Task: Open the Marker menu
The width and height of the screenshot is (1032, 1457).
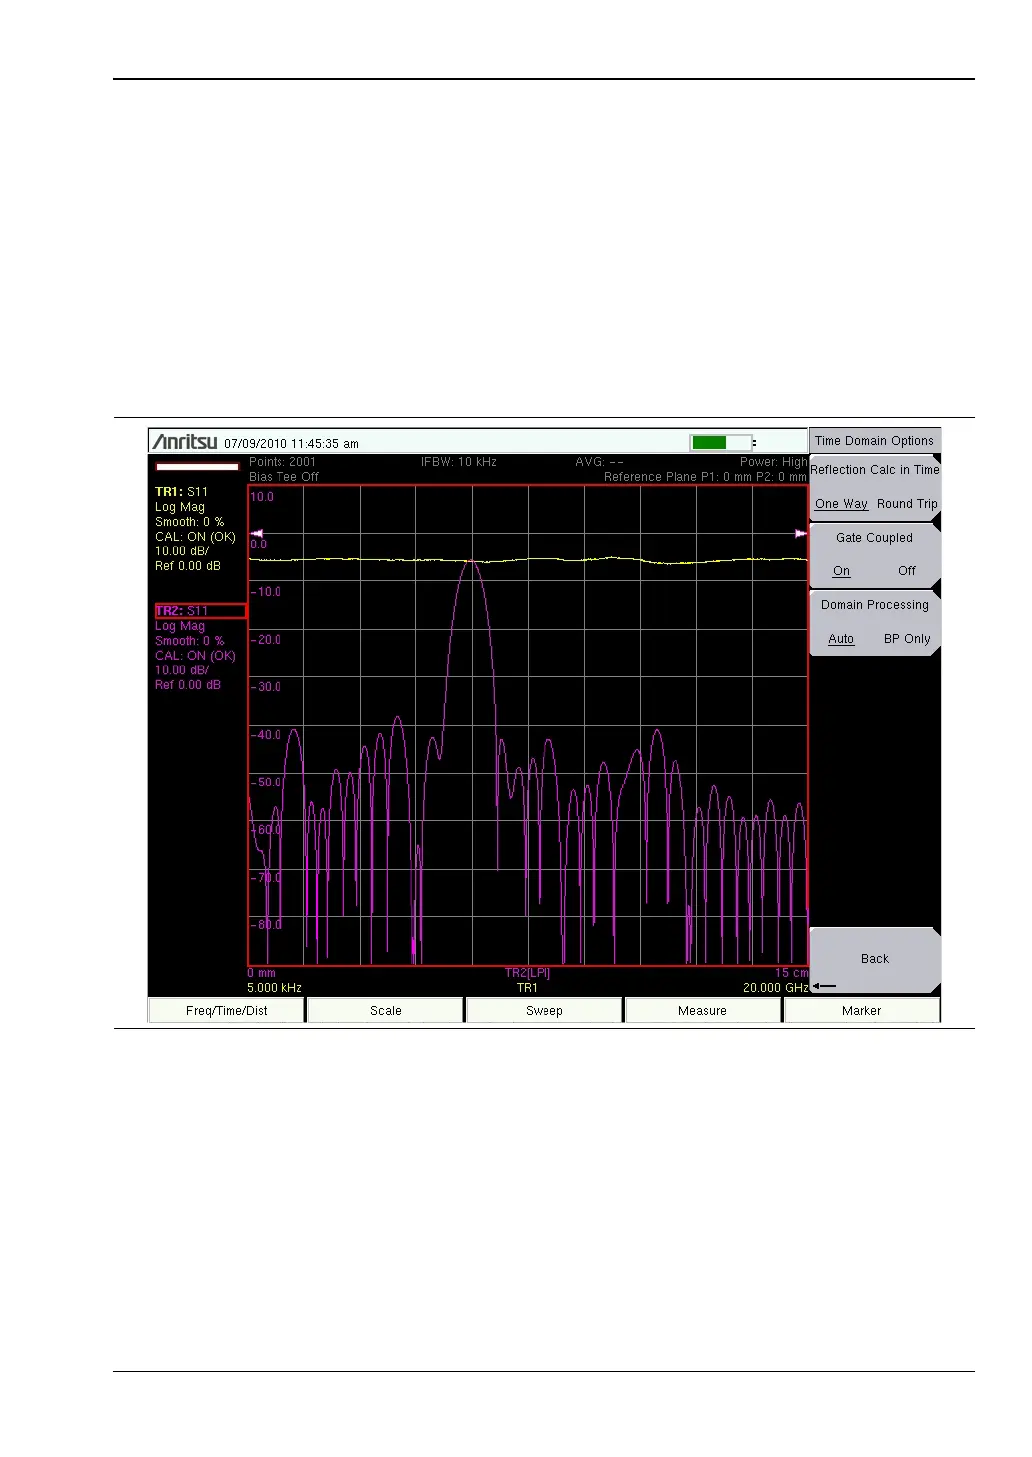Action: coord(861,1011)
